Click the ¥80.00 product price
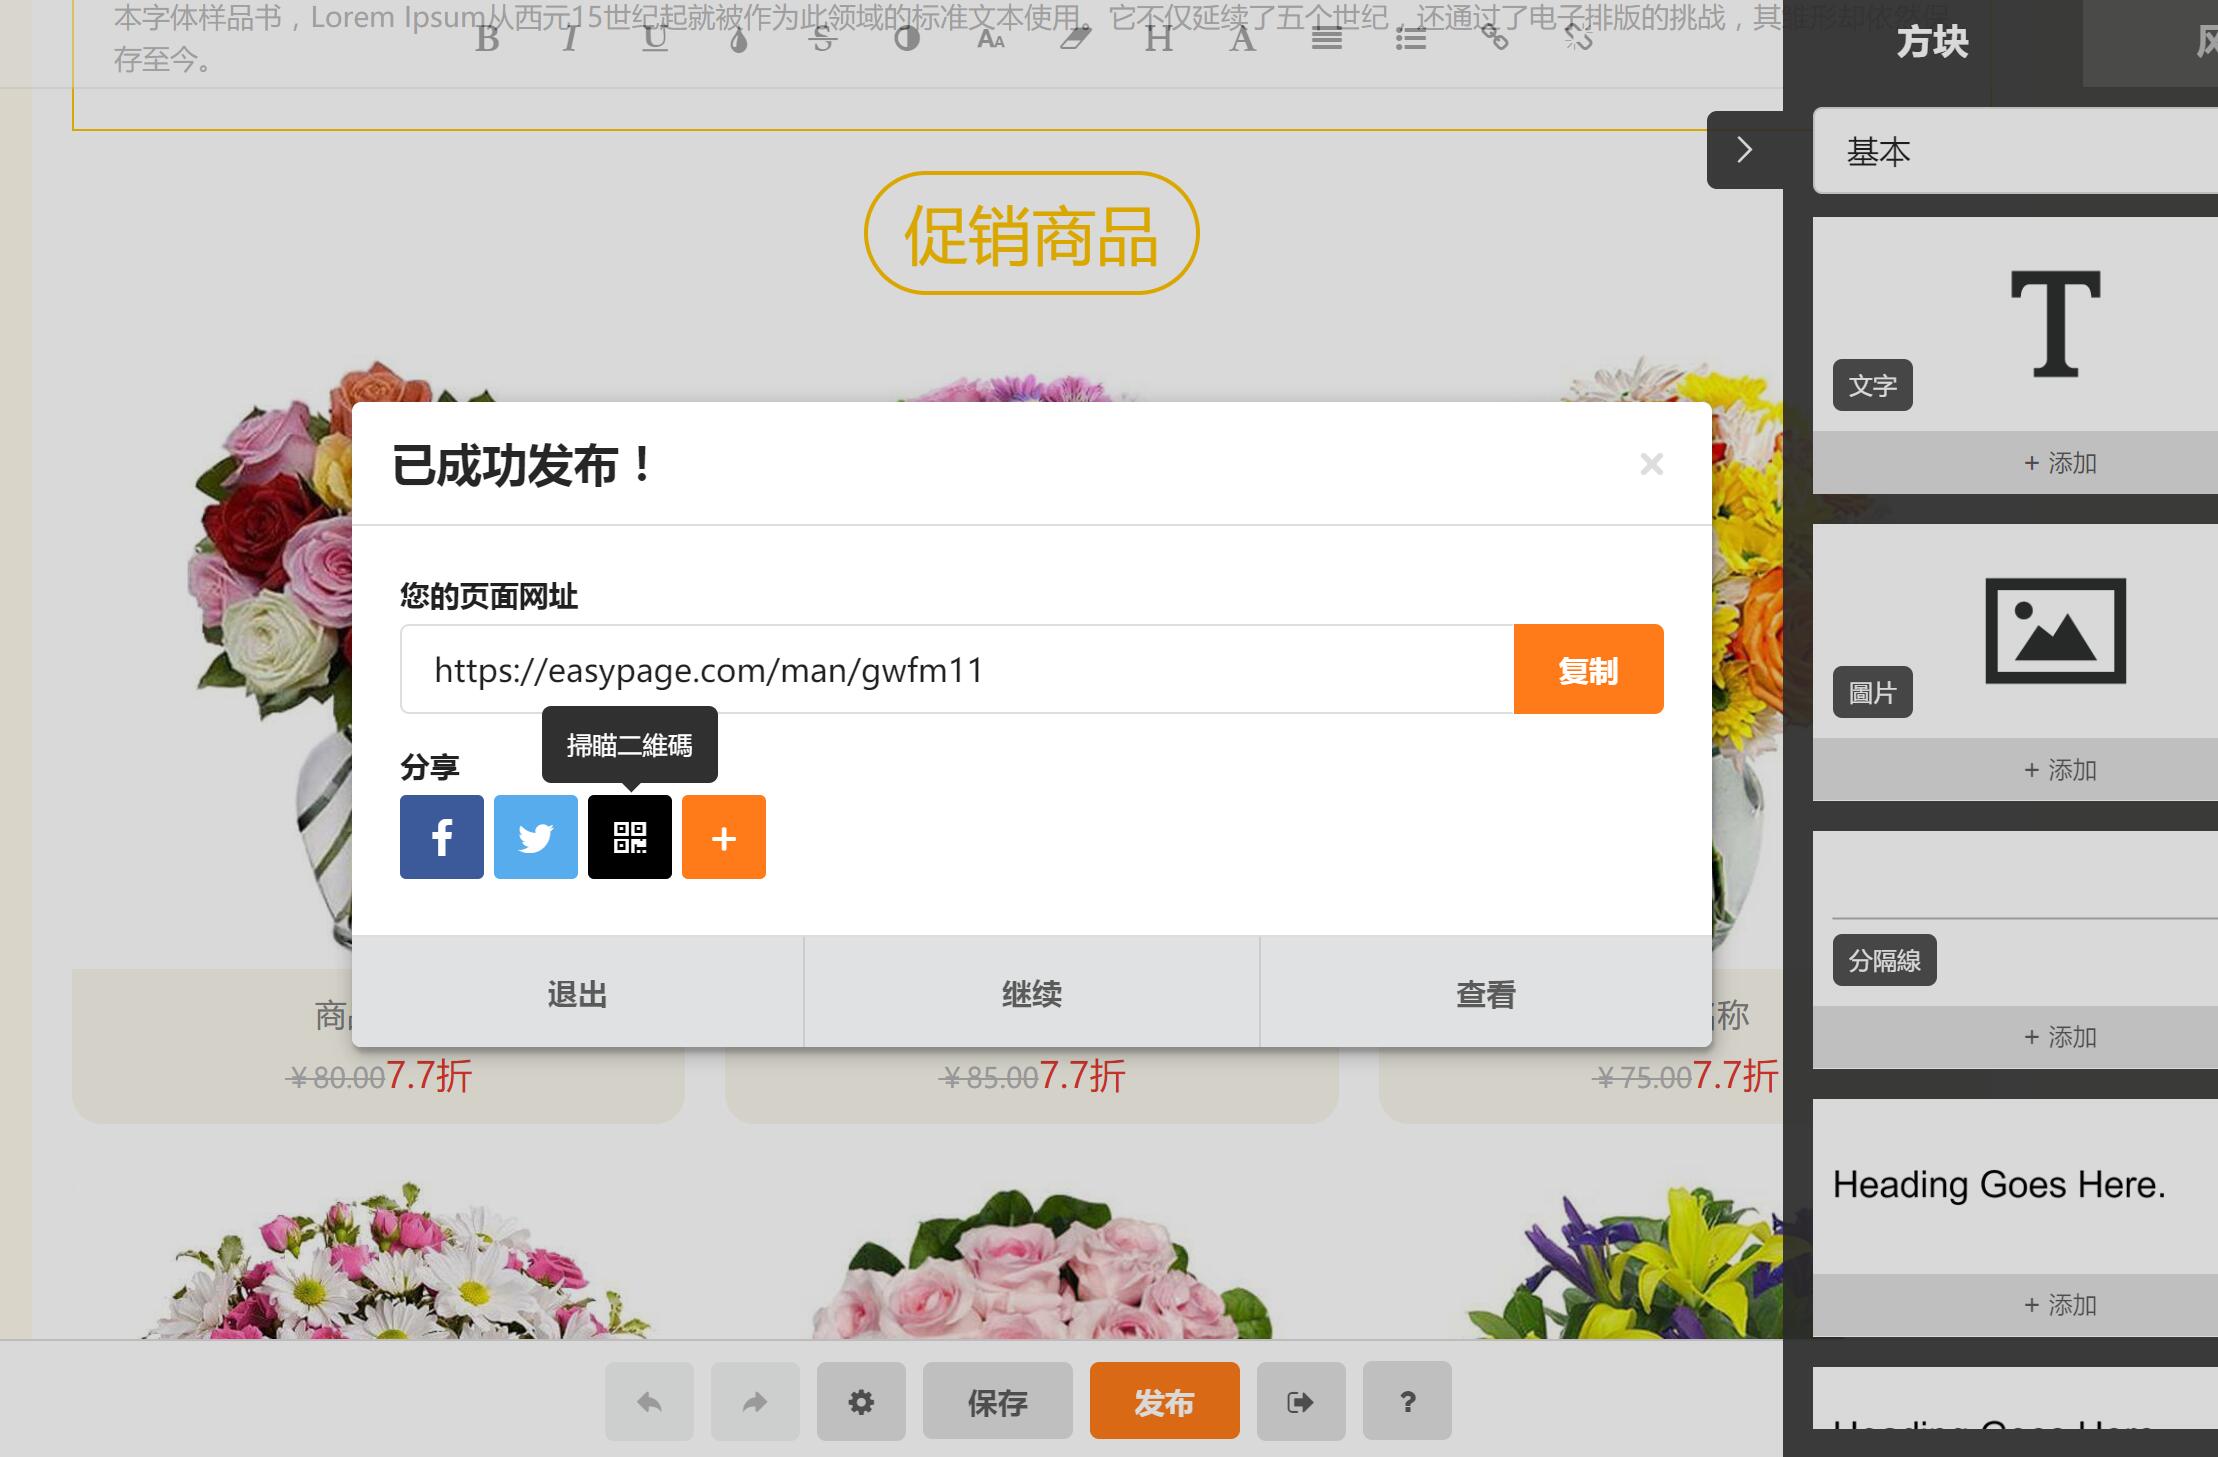 [336, 1077]
